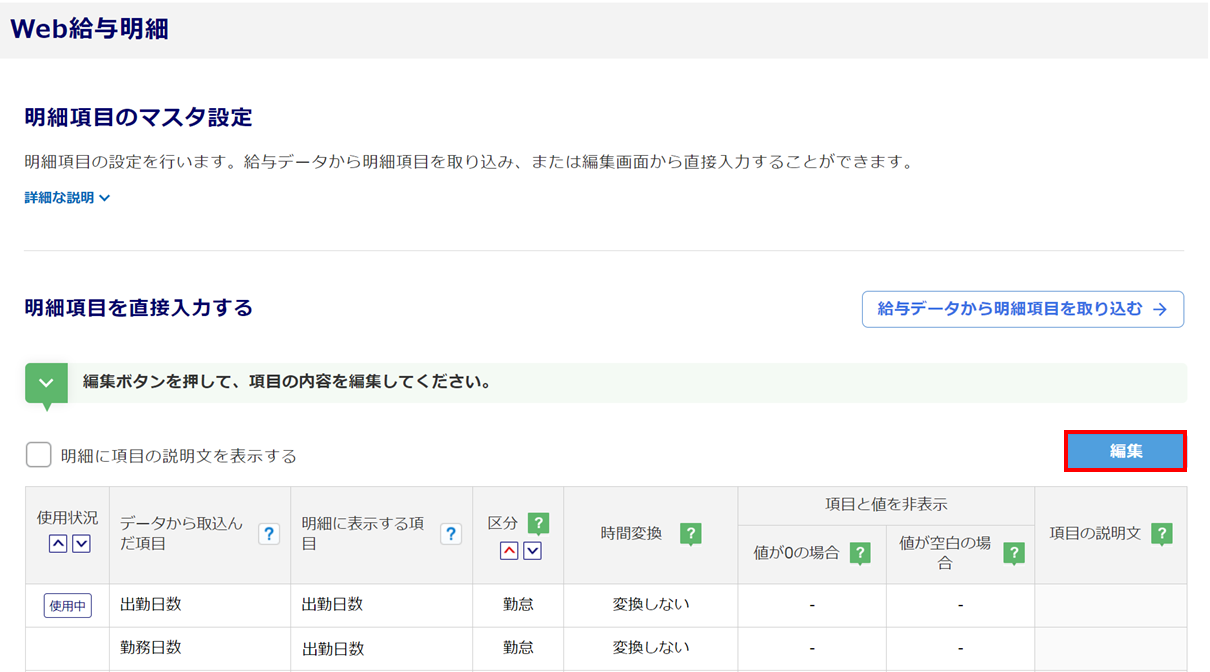The height and width of the screenshot is (672, 1210).
Task: Click the 明細項目を直接入力する heading
Action: pos(138,308)
